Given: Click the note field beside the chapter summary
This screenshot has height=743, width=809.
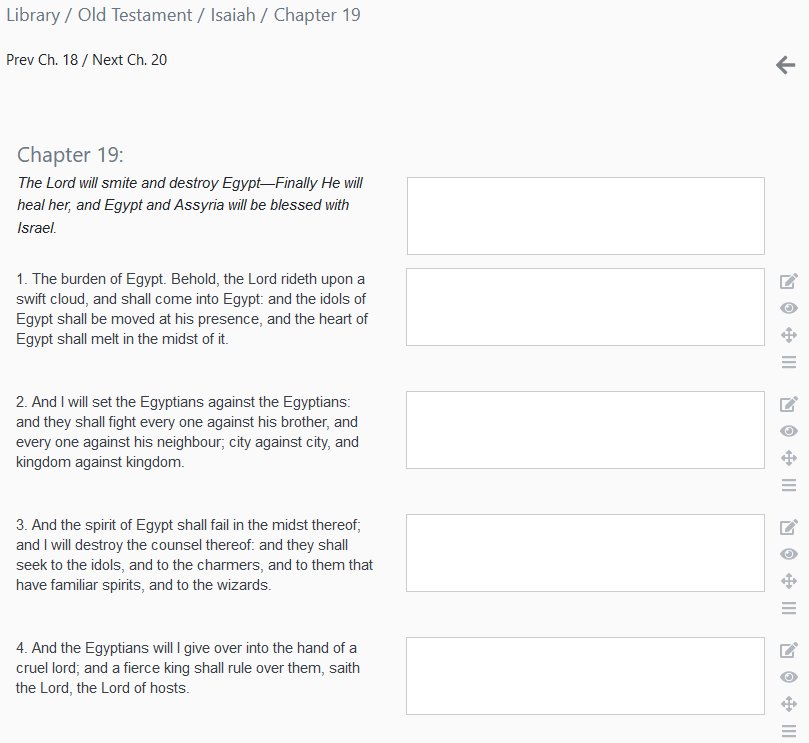Looking at the screenshot, I should [x=585, y=216].
